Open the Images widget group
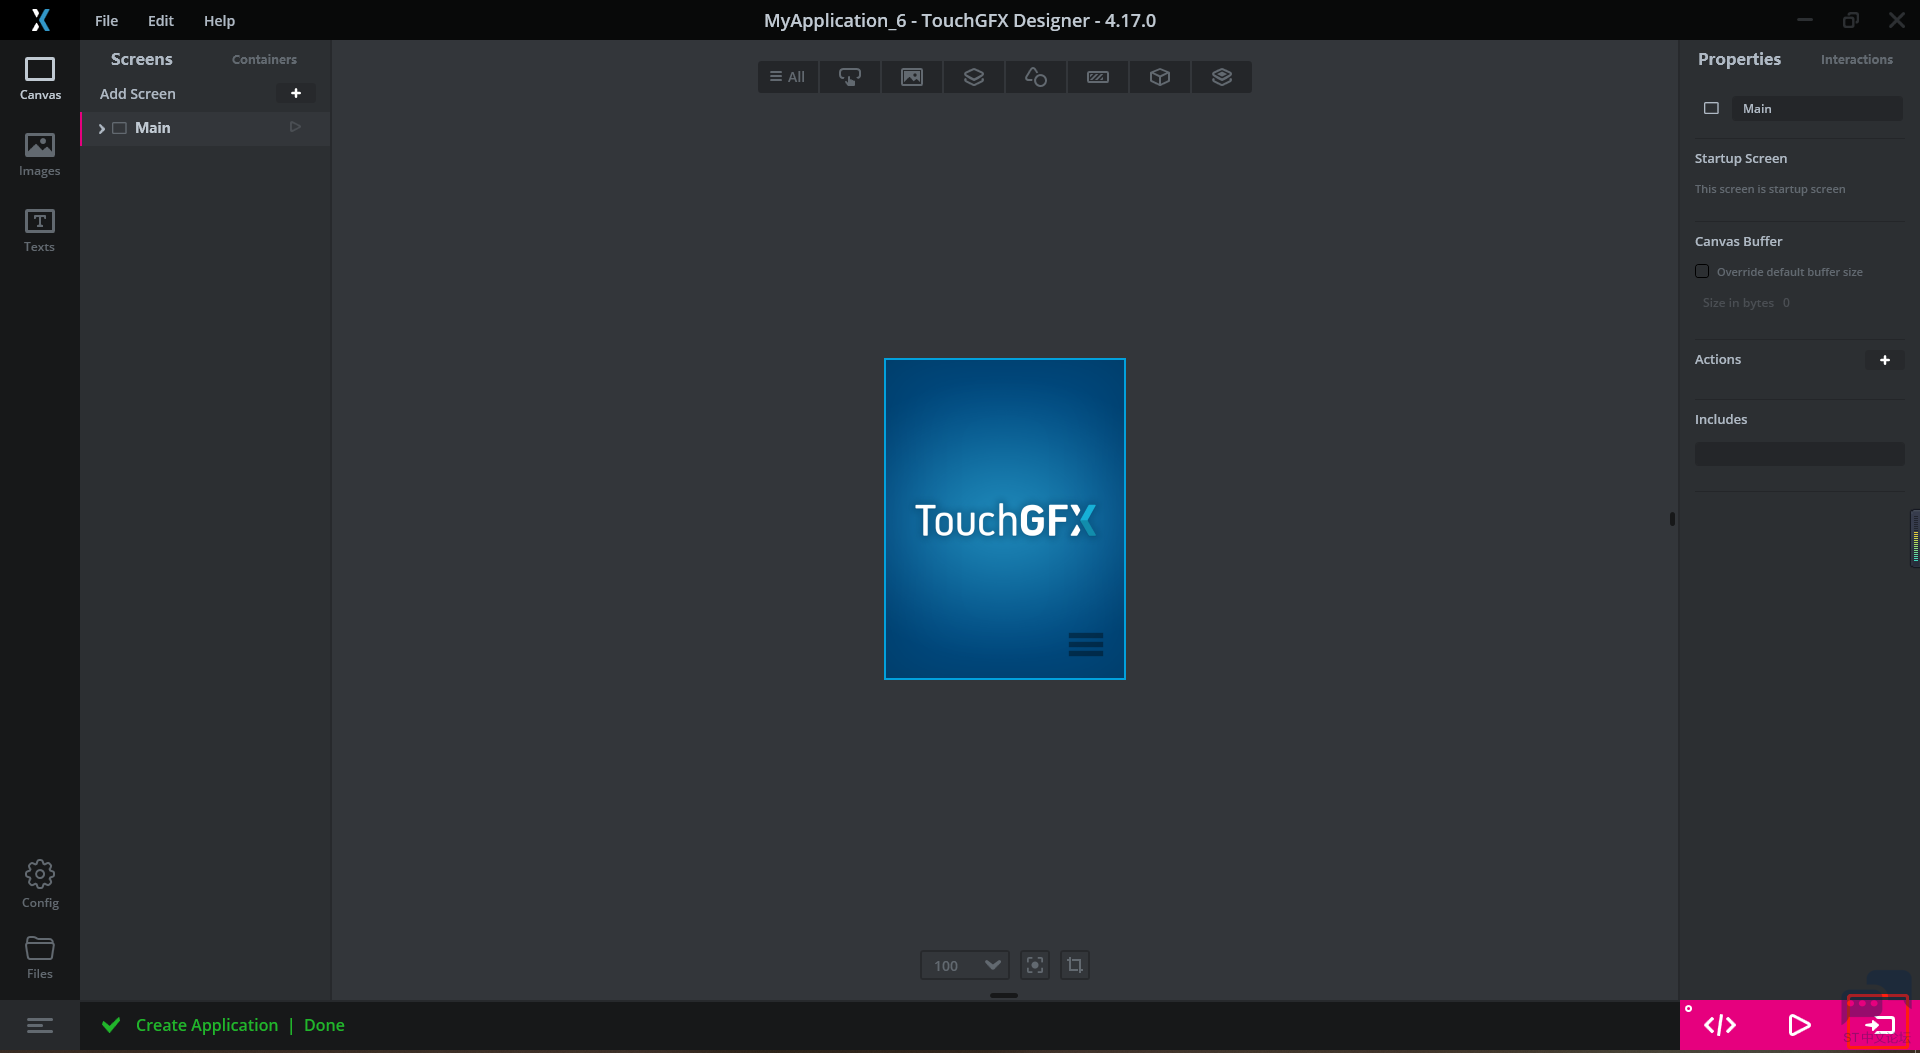 coord(912,77)
